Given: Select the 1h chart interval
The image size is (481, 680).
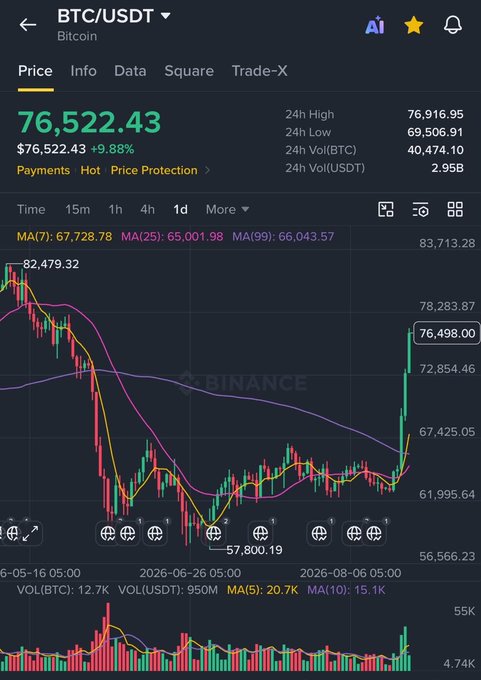Looking at the screenshot, I should (x=115, y=209).
